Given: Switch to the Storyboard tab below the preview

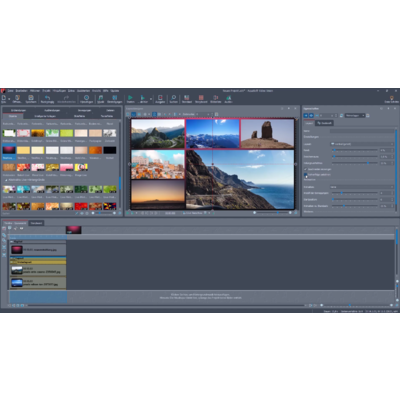Looking at the screenshot, I should point(36,223).
